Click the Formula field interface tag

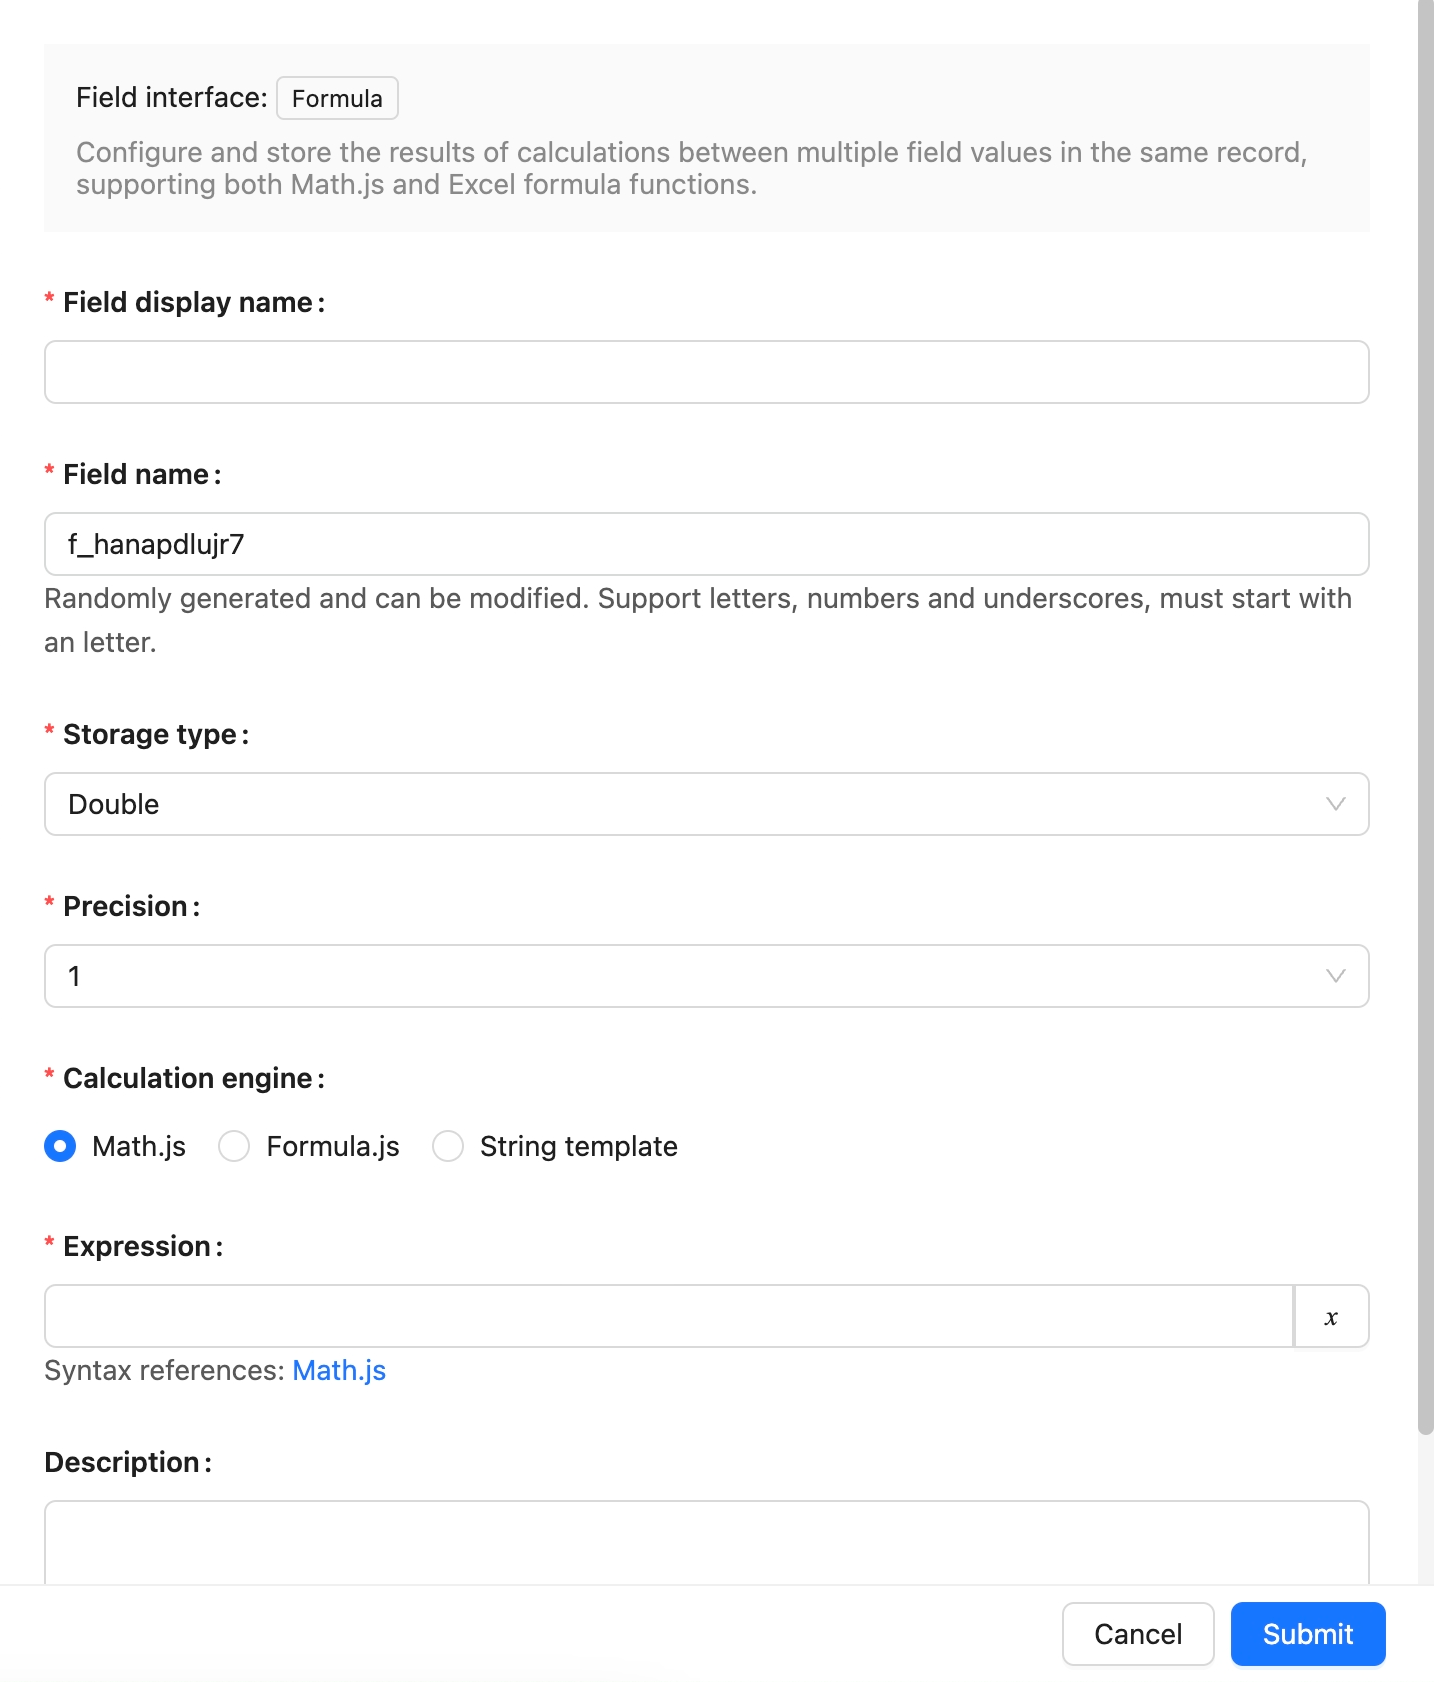[337, 98]
